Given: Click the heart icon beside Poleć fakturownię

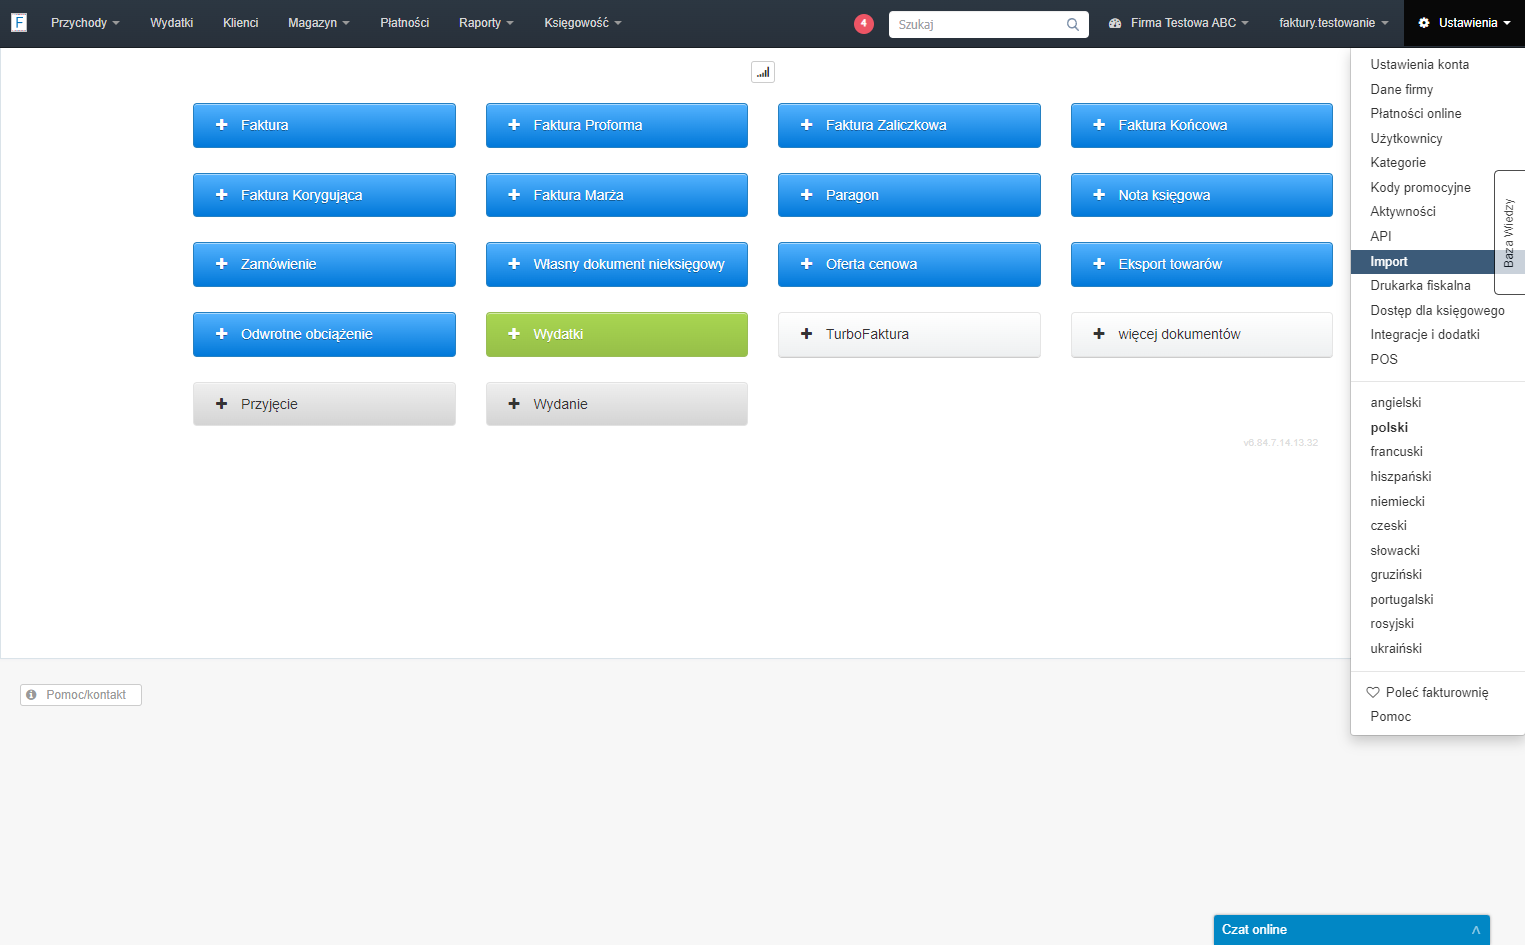Looking at the screenshot, I should click(x=1373, y=692).
